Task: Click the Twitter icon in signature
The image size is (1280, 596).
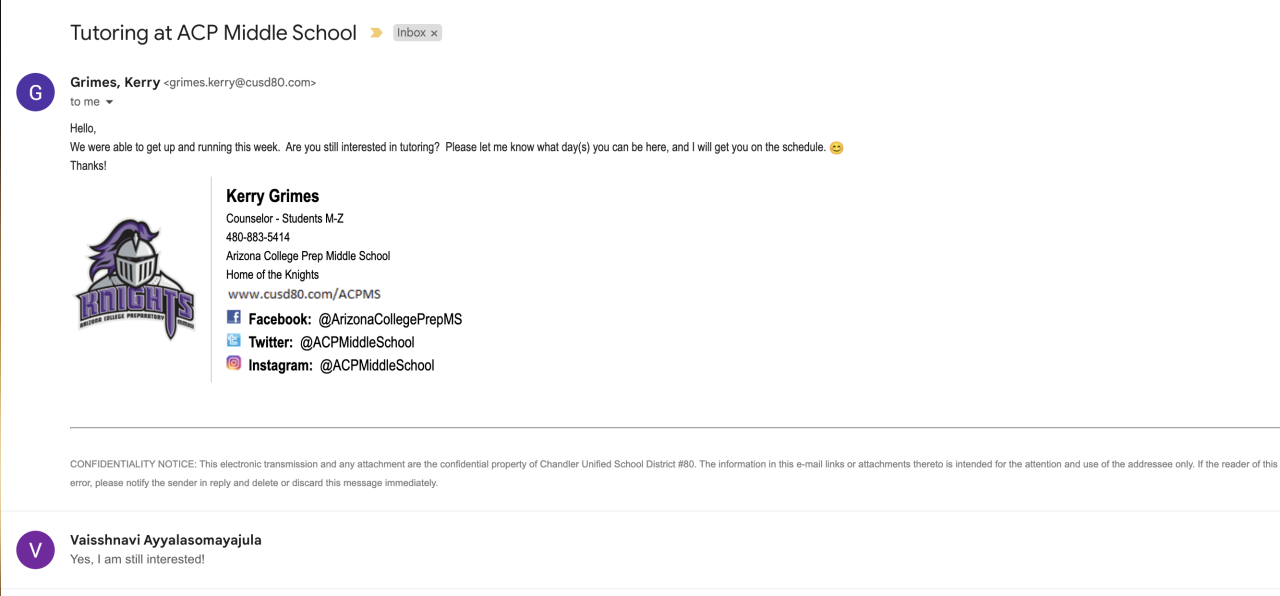Action: (x=234, y=340)
